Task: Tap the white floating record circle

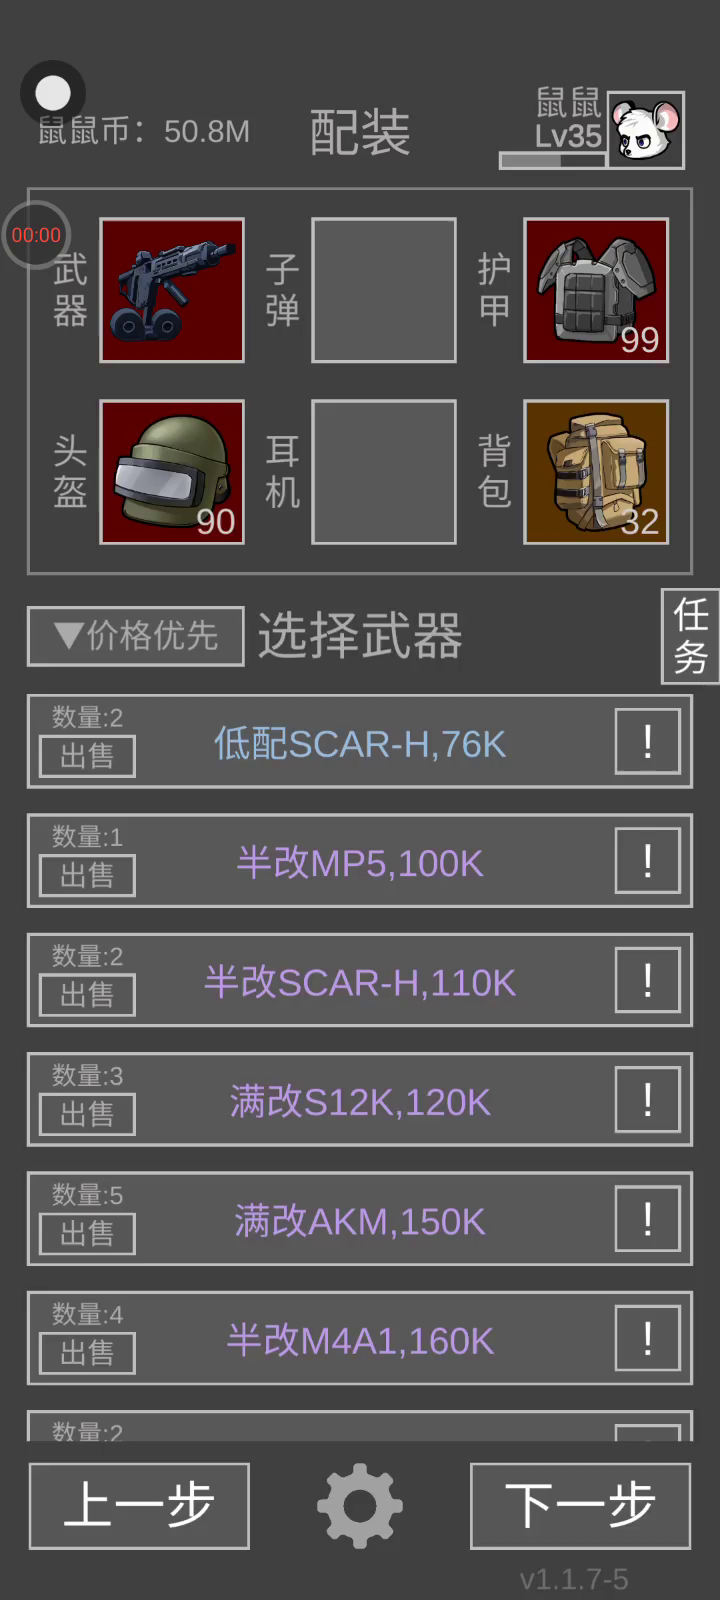Action: (53, 94)
